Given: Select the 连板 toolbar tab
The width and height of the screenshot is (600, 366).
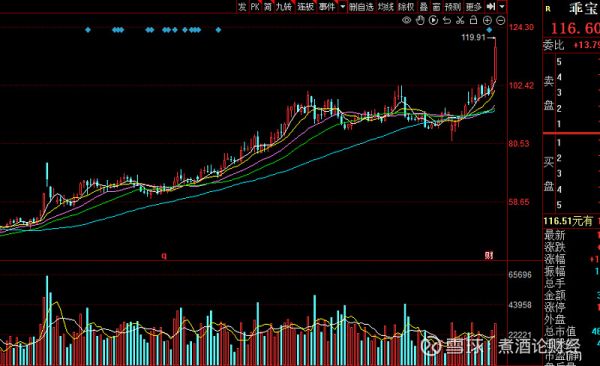Looking at the screenshot, I should (305, 7).
